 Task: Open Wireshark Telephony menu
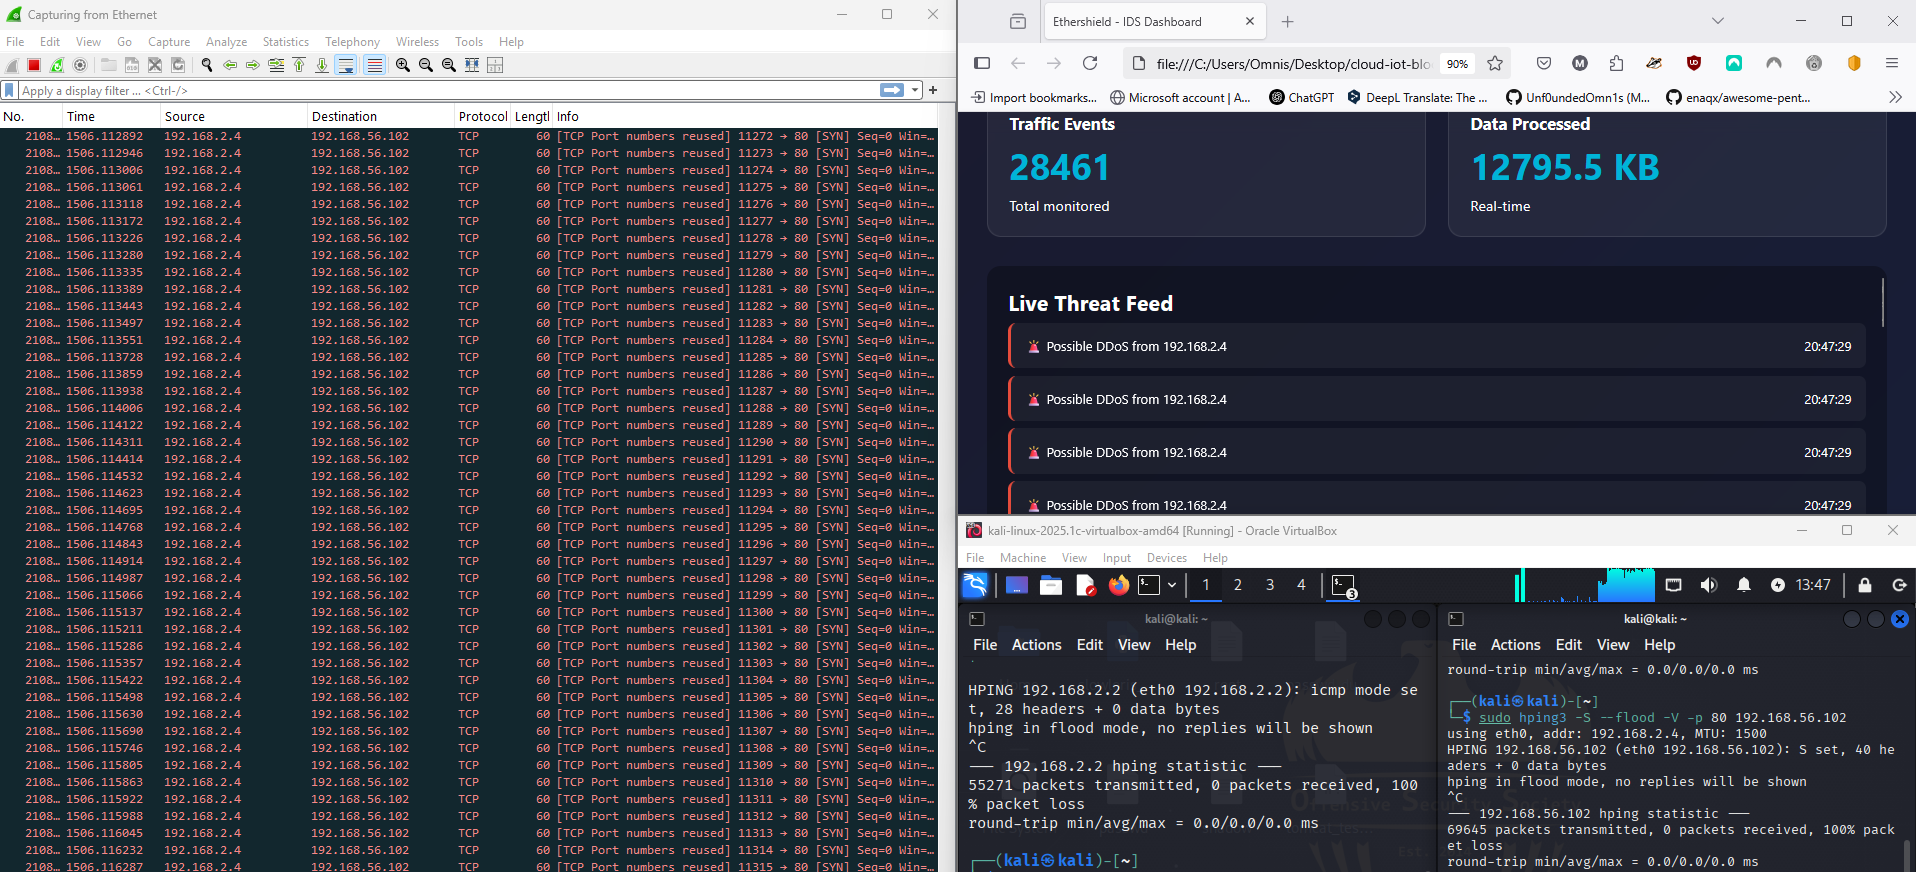tap(352, 42)
